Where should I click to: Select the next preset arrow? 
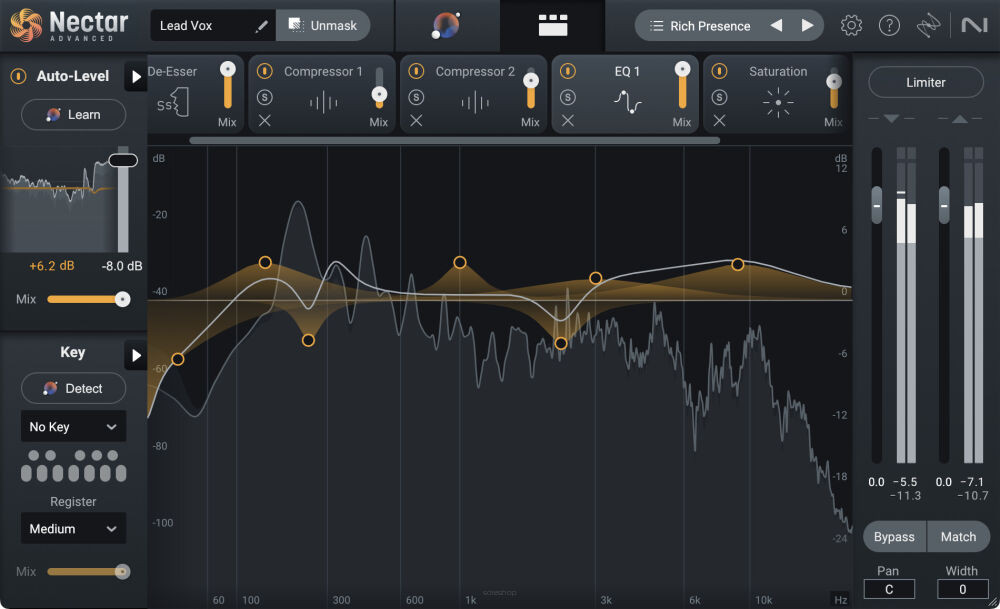pyautogui.click(x=807, y=26)
